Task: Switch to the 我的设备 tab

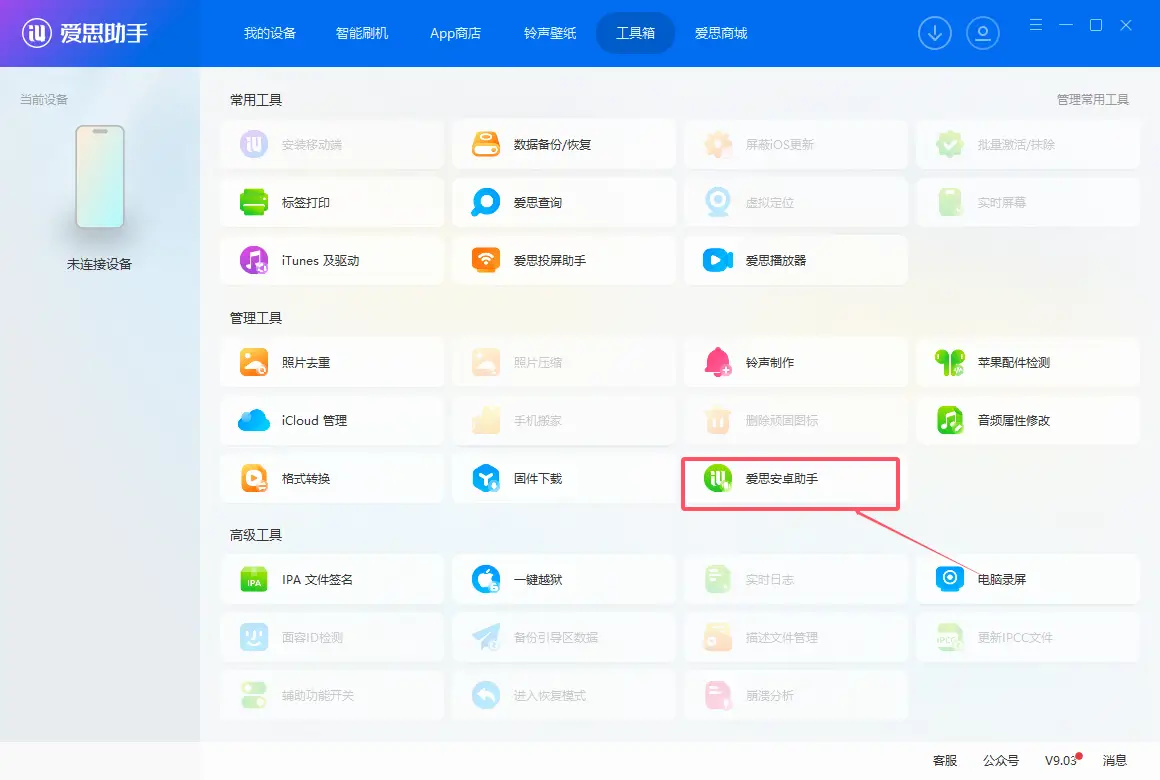Action: 270,33
